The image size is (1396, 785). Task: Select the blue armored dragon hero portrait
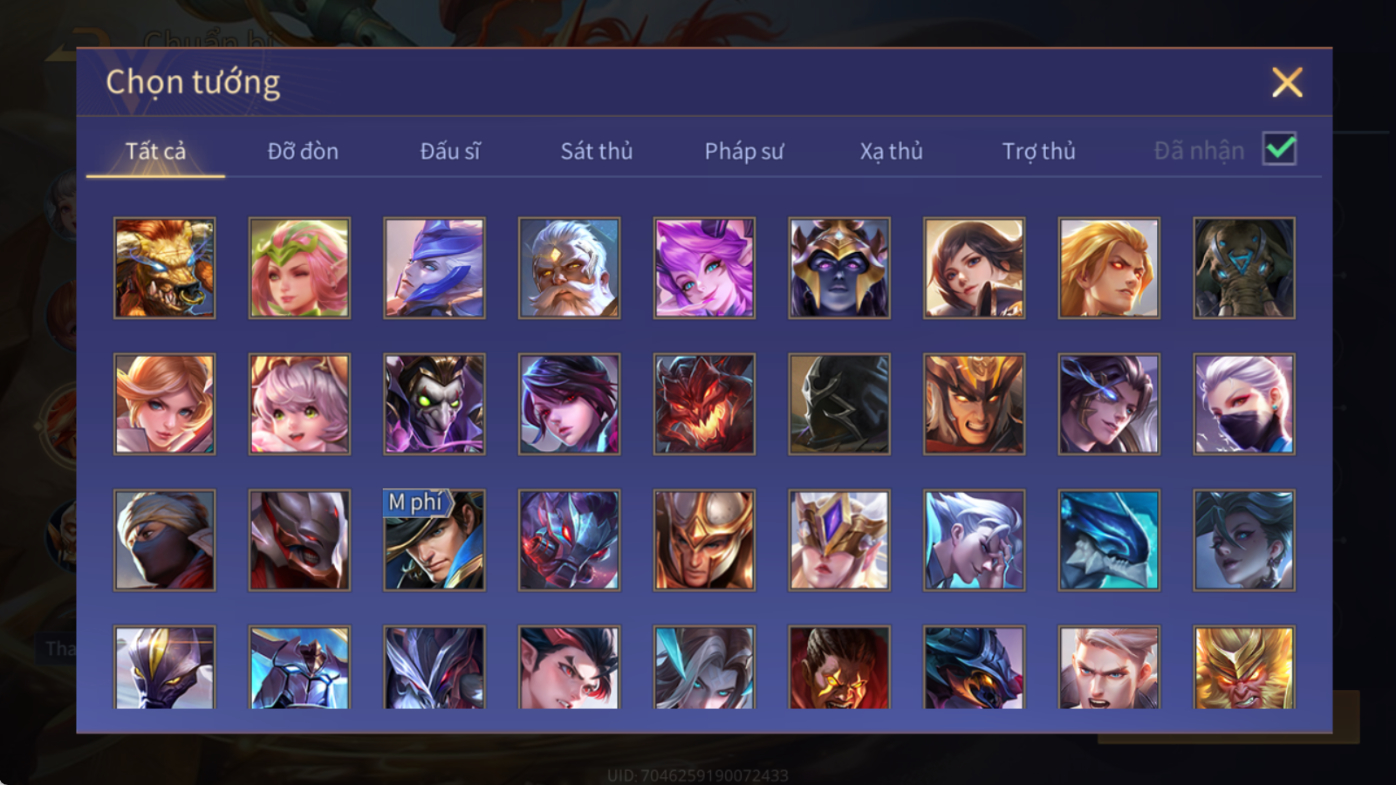[x=1109, y=540]
